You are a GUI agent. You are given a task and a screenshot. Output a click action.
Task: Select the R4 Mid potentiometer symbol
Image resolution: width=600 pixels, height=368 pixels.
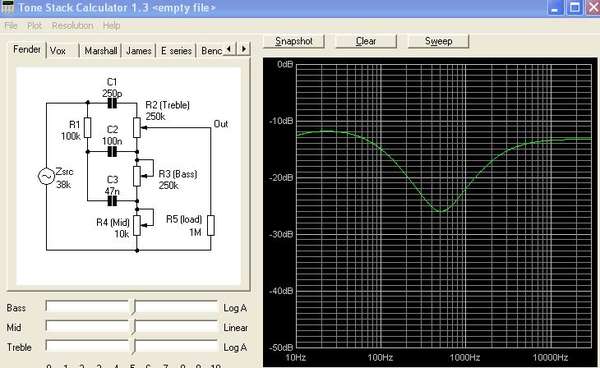click(x=137, y=225)
